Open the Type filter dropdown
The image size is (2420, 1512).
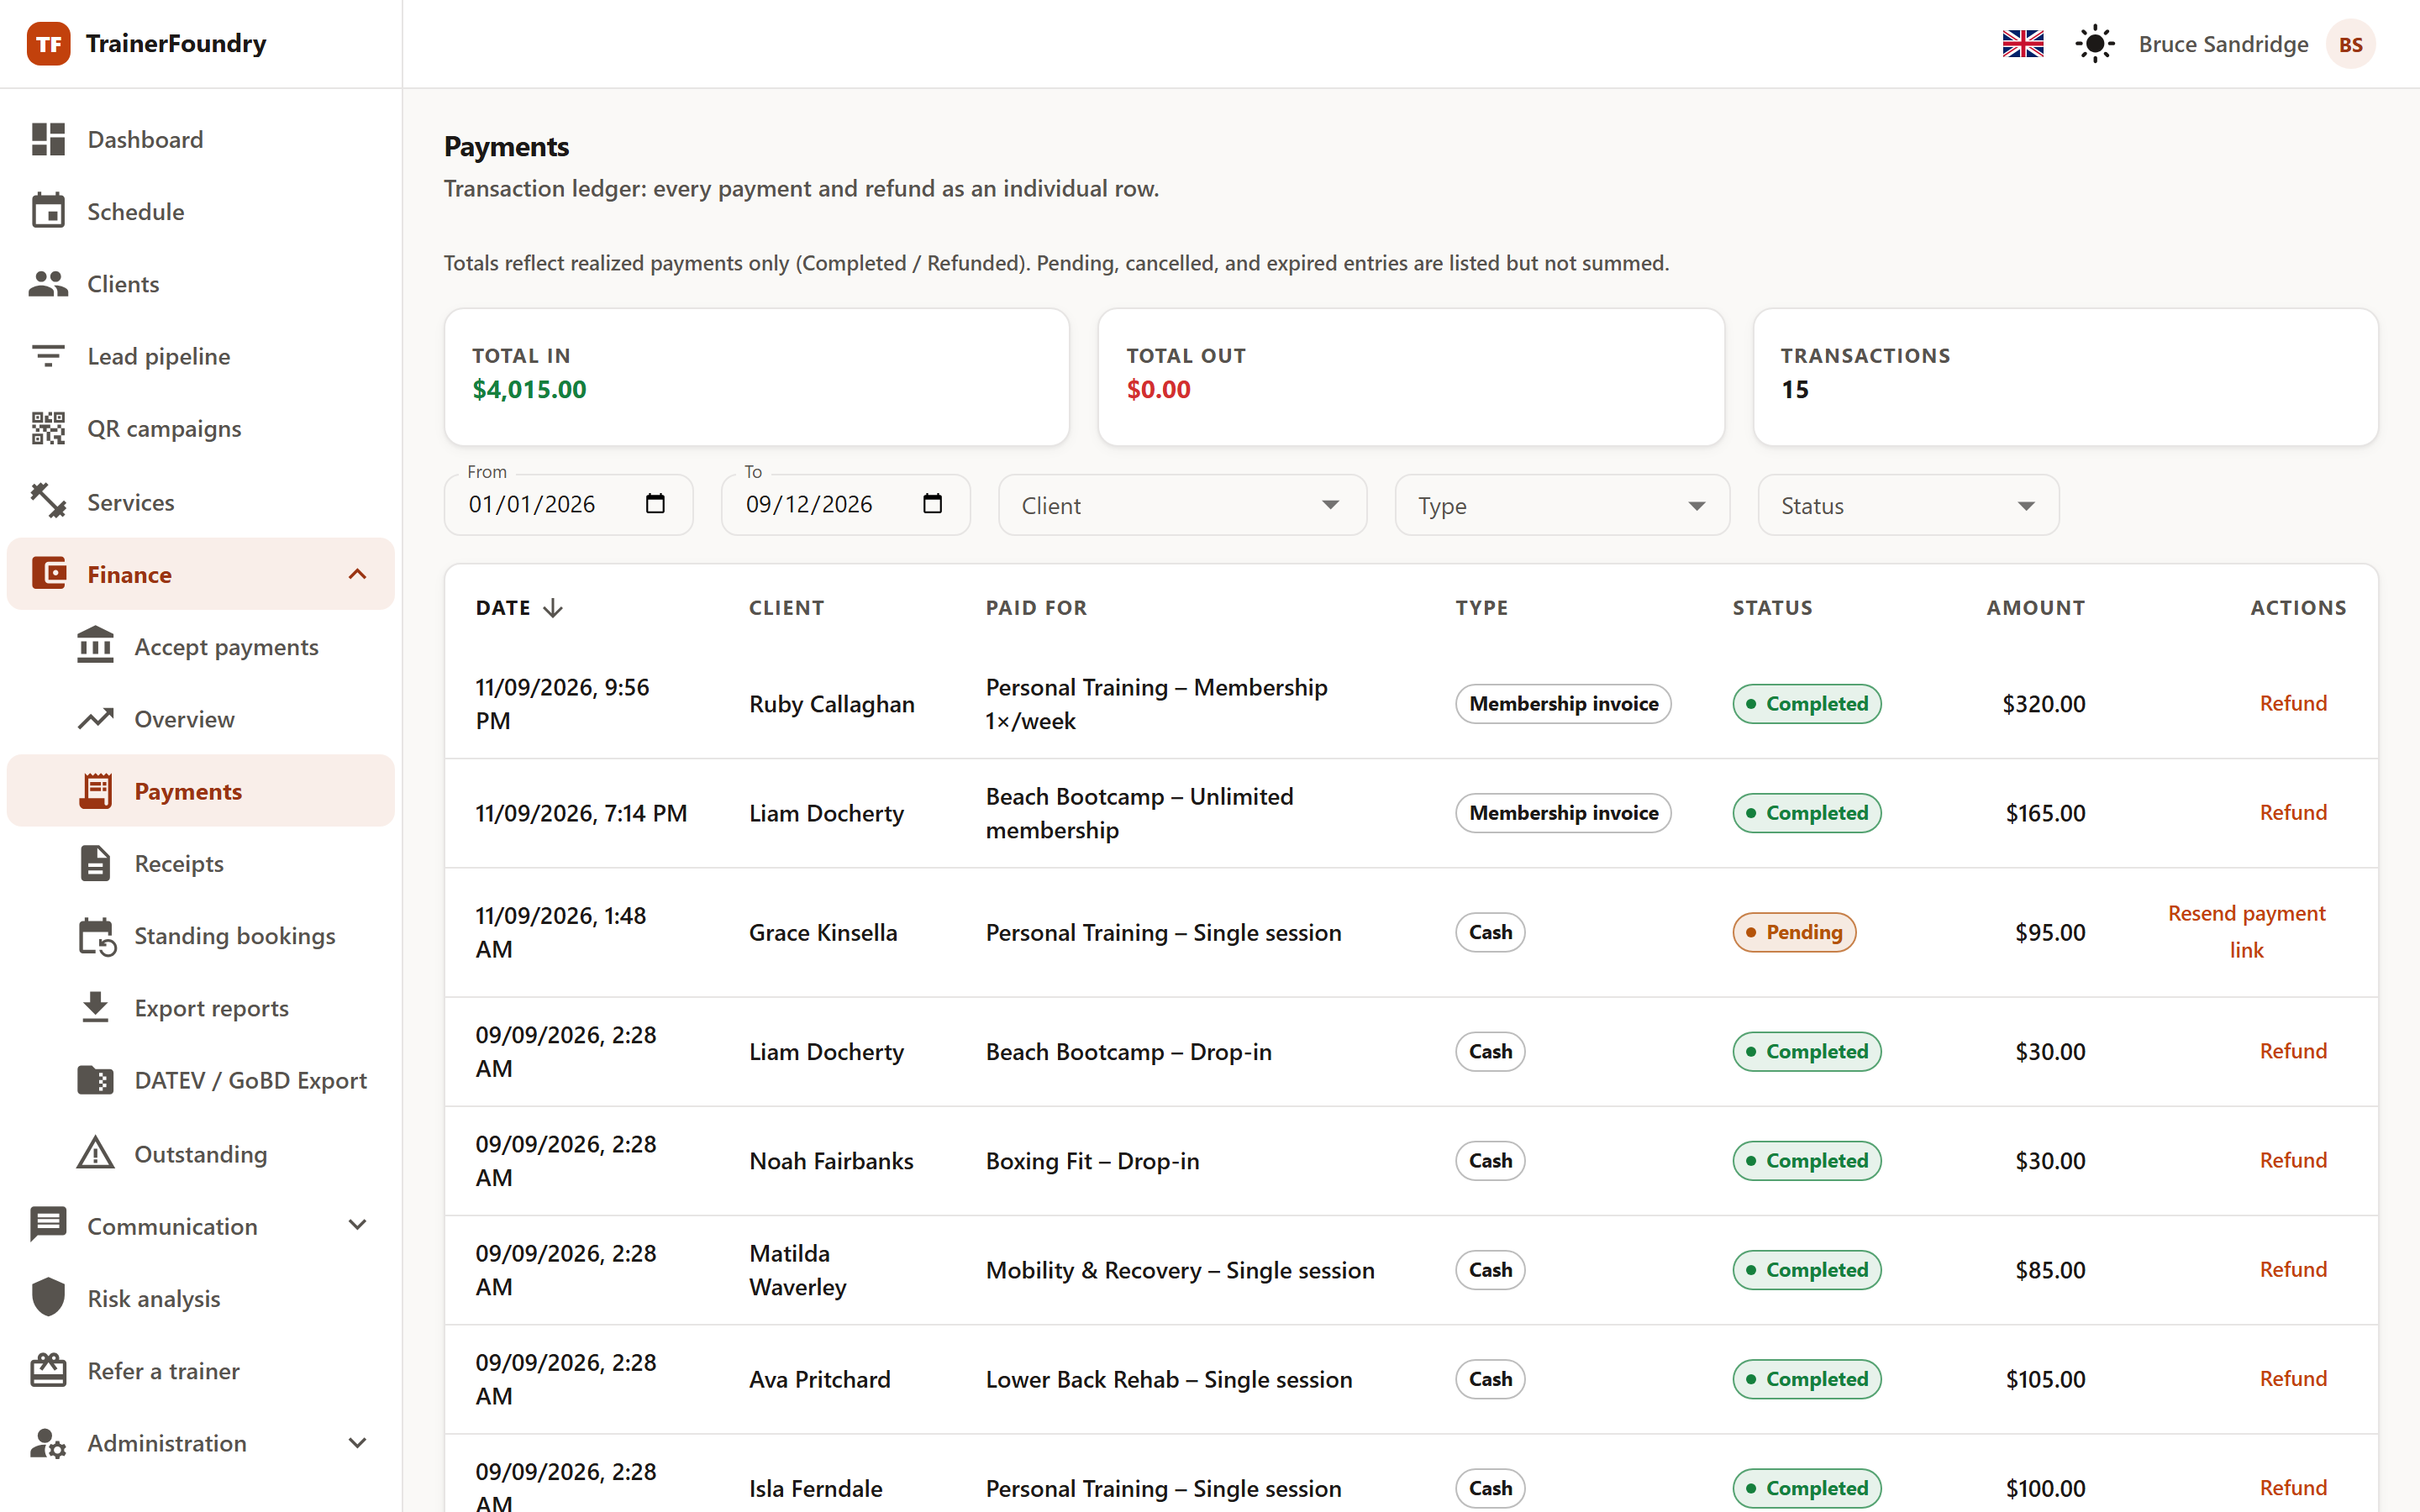click(1562, 505)
